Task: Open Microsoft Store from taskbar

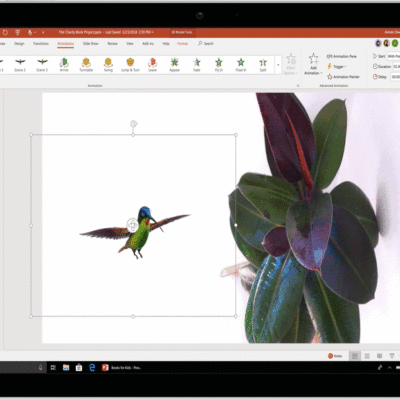Action: 79,367
